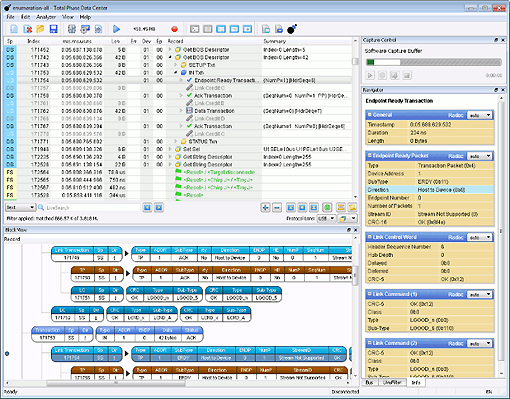Screen dimensions: 510x399
Task: Switch to the Bus tab
Action: (369, 383)
